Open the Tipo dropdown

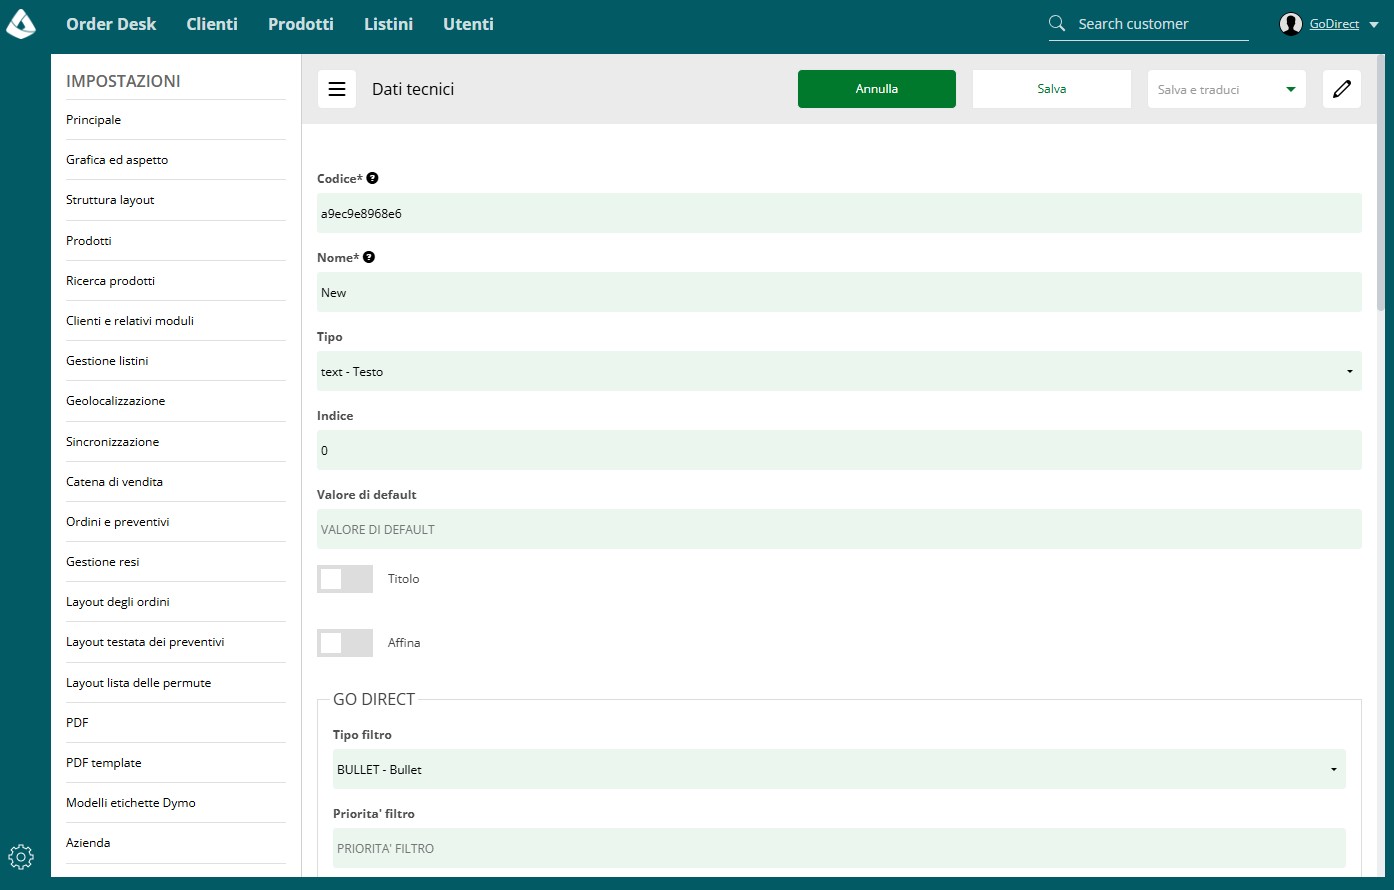(x=839, y=371)
